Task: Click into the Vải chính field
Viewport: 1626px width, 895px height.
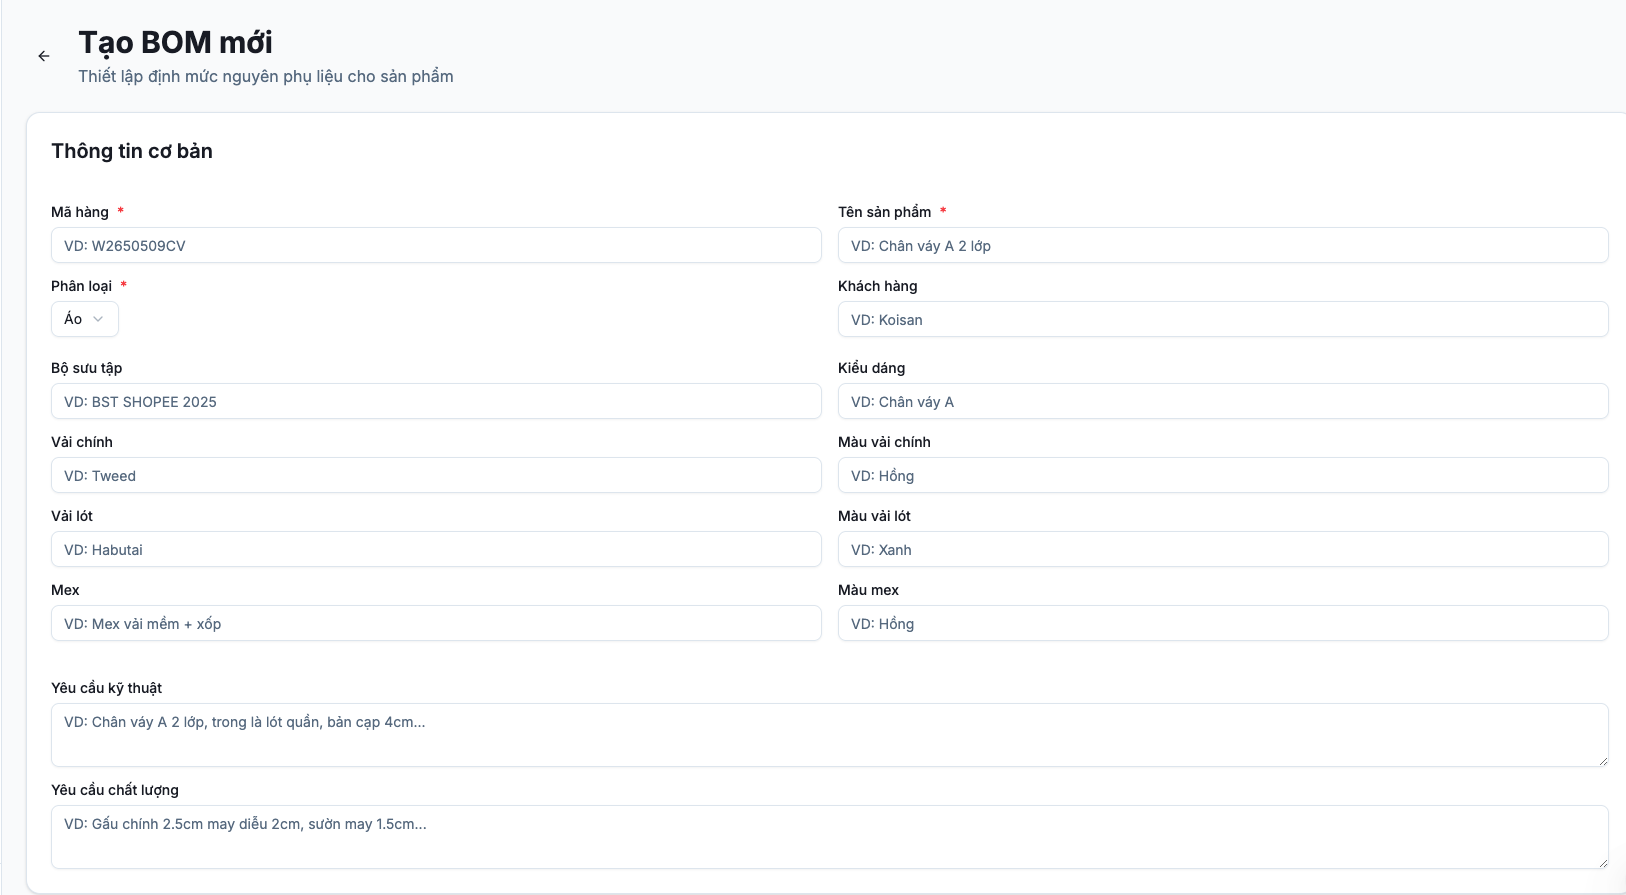Action: 436,476
